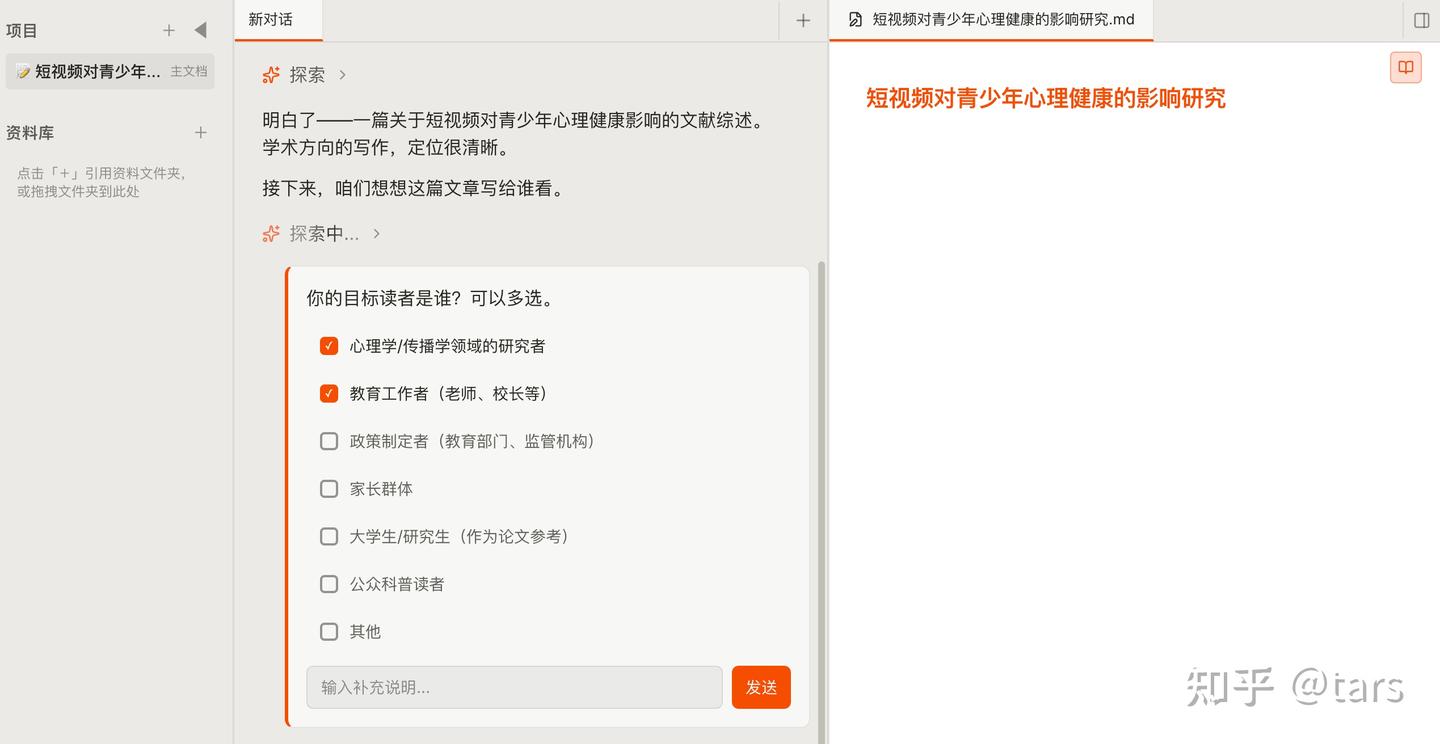The width and height of the screenshot is (1440, 744).
Task: Check the 其他 option to expand custom input
Action: [328, 631]
